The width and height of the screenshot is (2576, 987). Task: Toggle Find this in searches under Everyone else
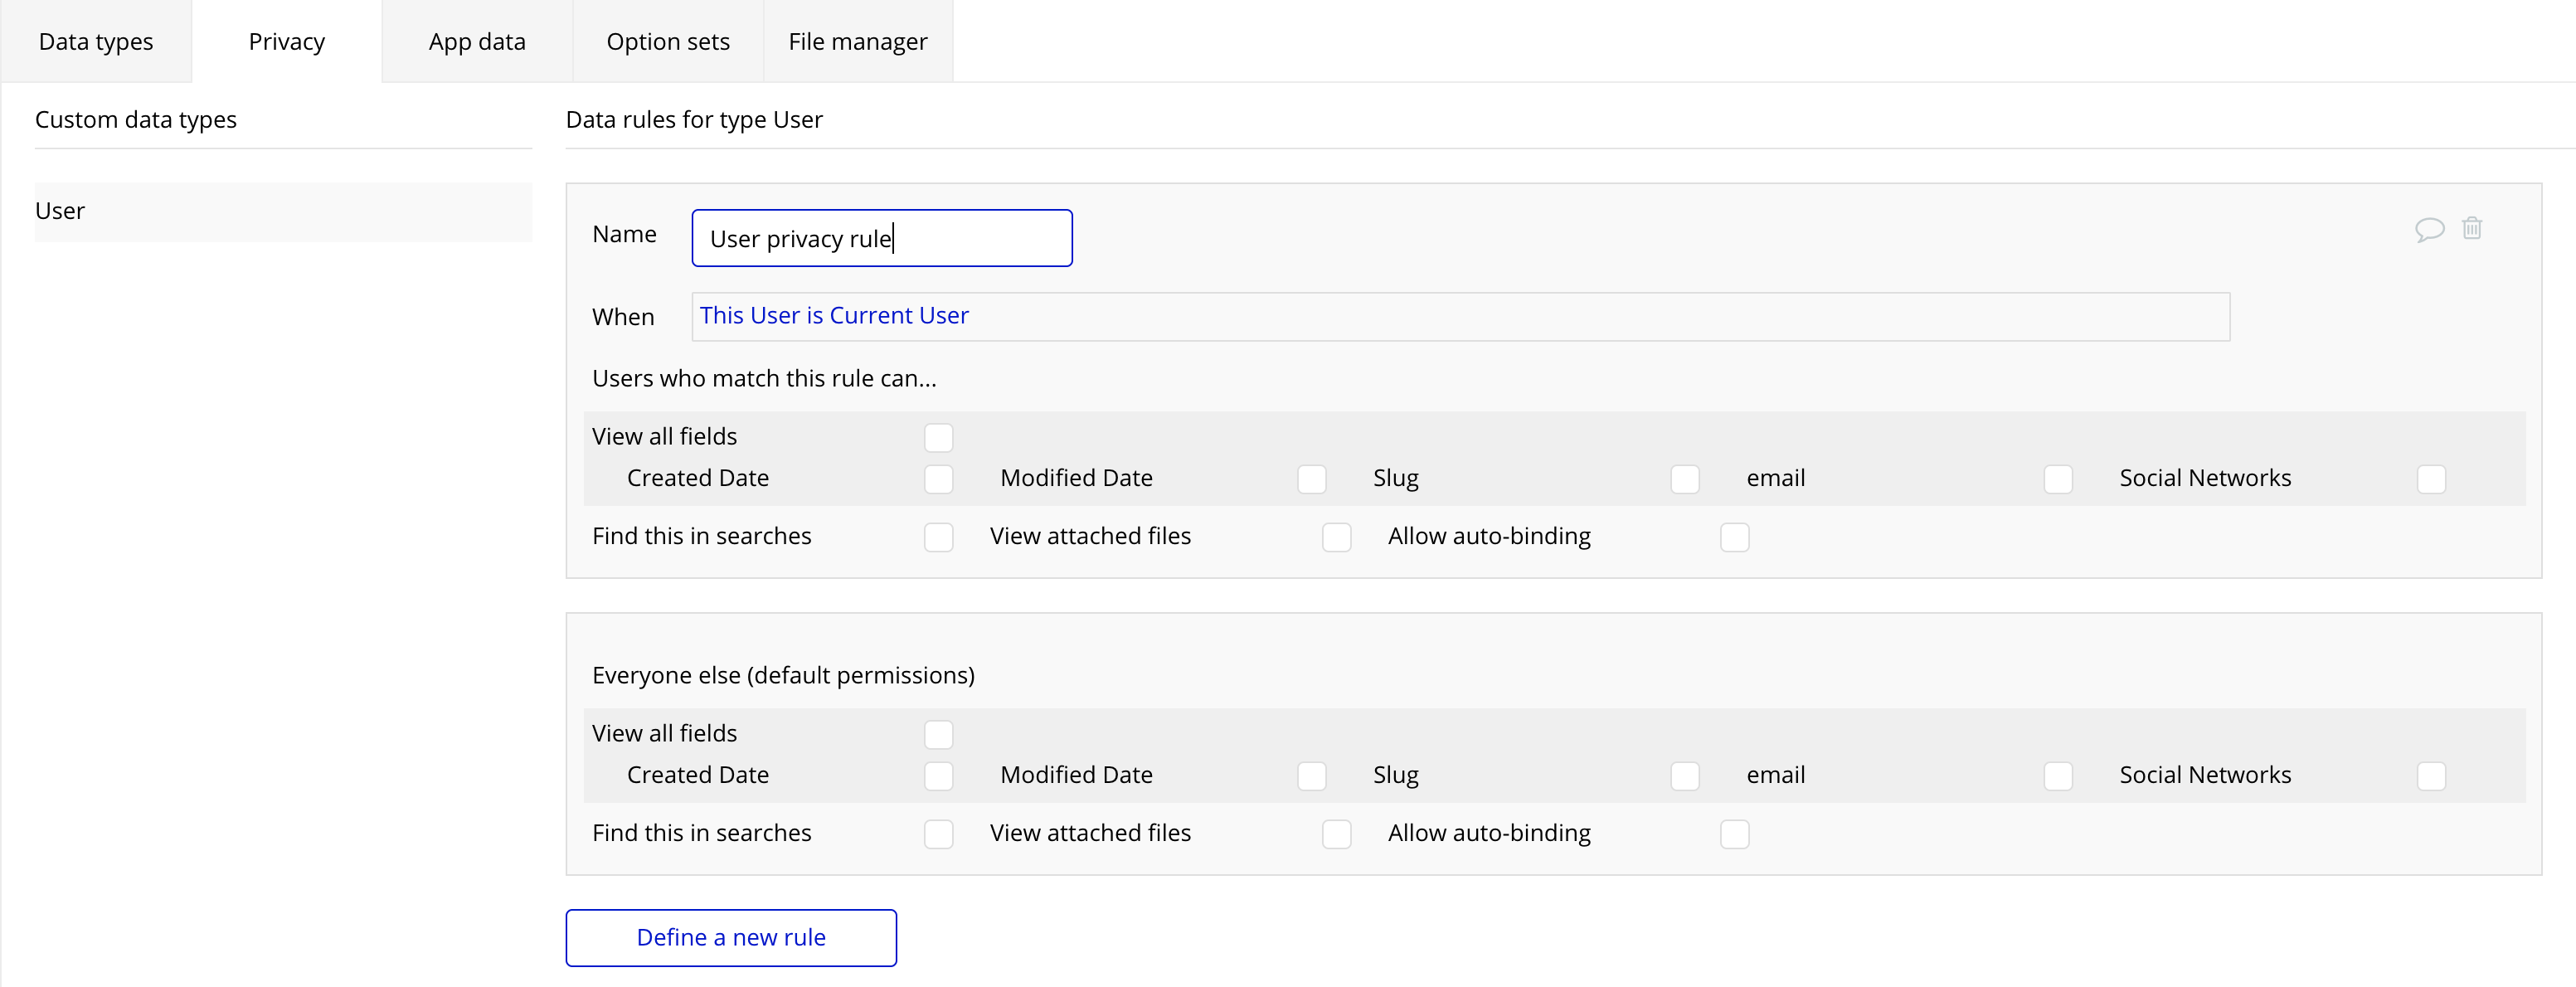coord(938,834)
